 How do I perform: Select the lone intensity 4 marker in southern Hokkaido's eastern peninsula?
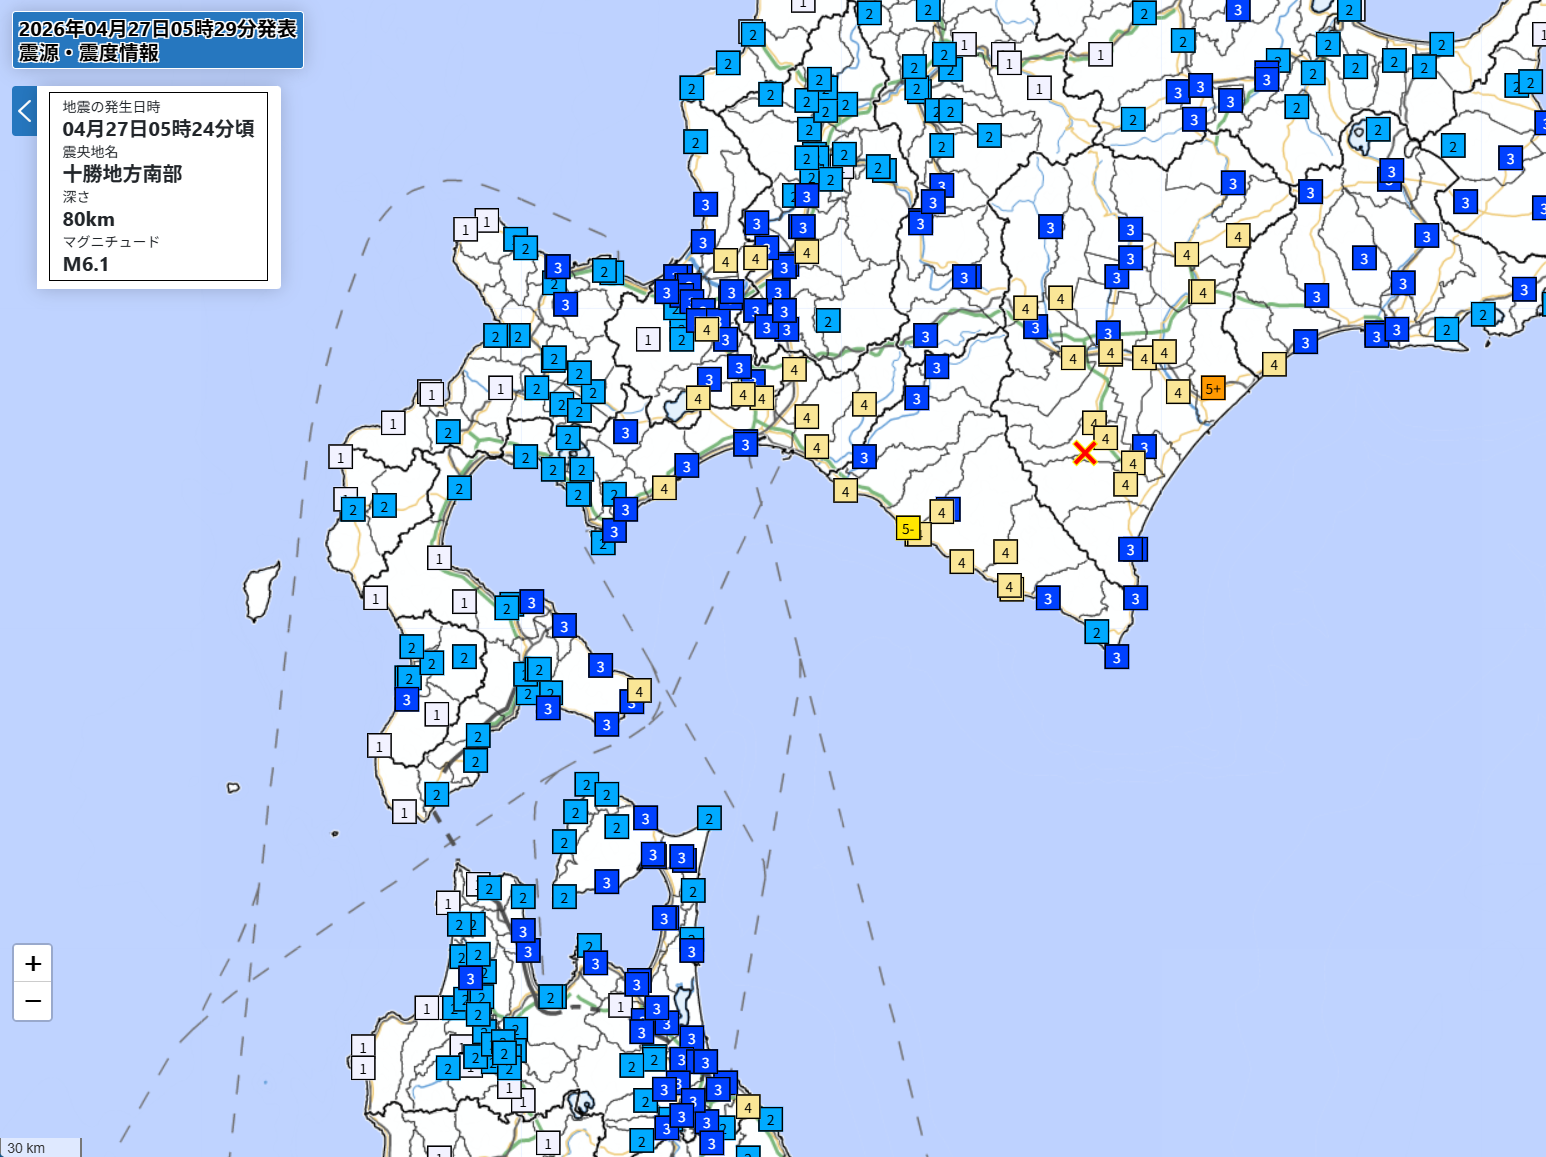(x=639, y=691)
